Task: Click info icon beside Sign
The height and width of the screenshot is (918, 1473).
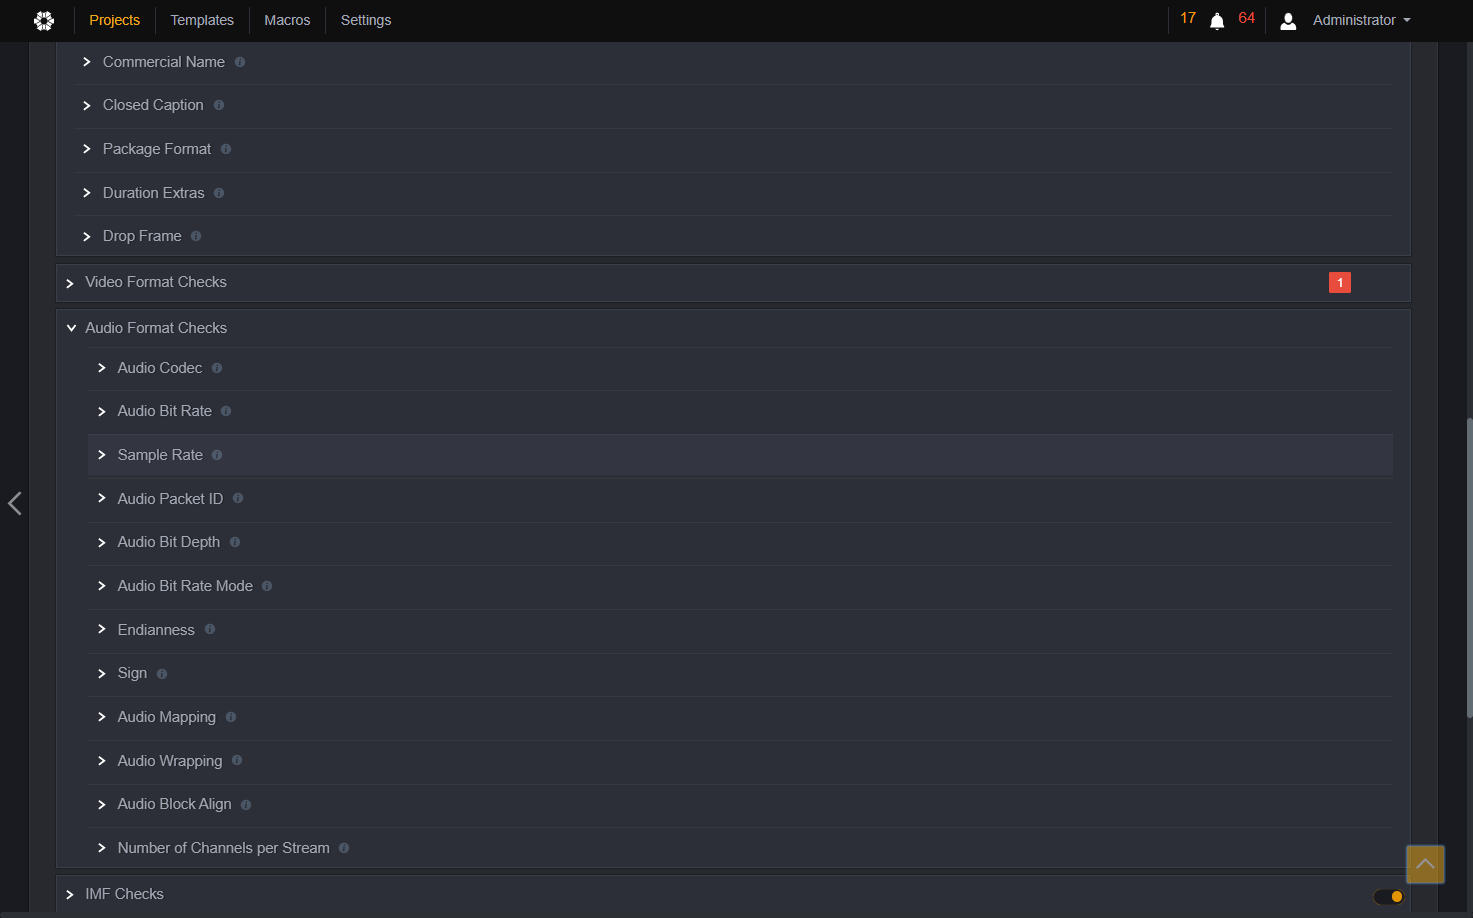Action: point(162,674)
